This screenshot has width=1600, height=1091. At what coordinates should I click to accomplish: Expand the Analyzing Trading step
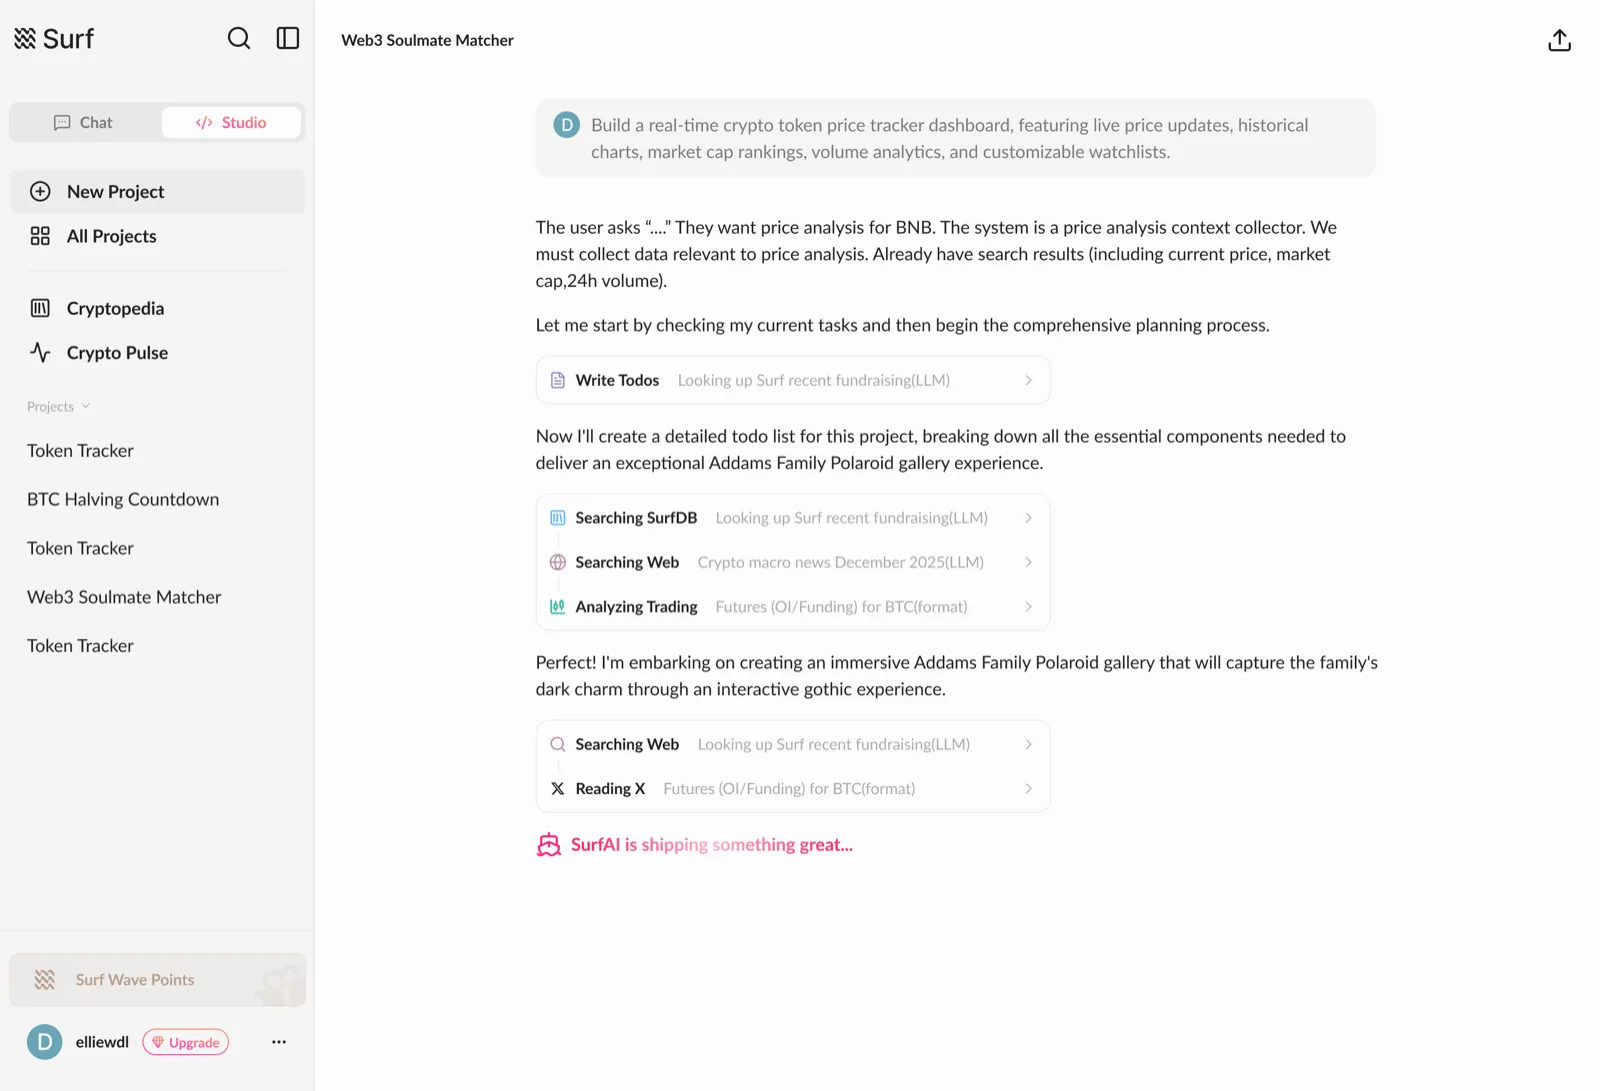[793, 606]
